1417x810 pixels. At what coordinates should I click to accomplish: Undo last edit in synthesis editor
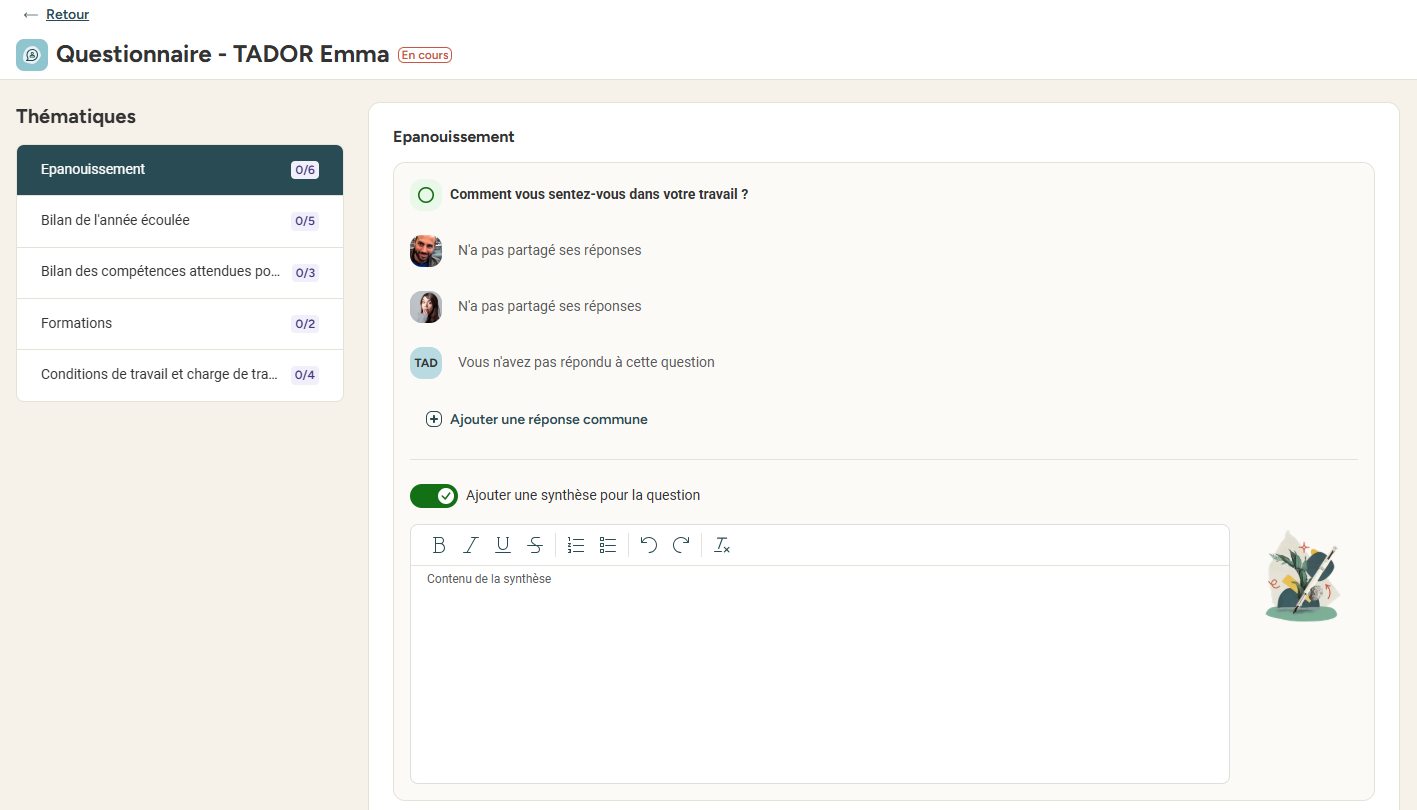click(649, 545)
